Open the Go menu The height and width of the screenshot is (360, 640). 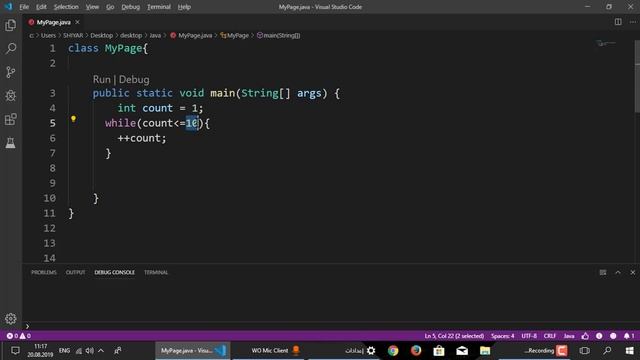pyautogui.click(x=110, y=7)
